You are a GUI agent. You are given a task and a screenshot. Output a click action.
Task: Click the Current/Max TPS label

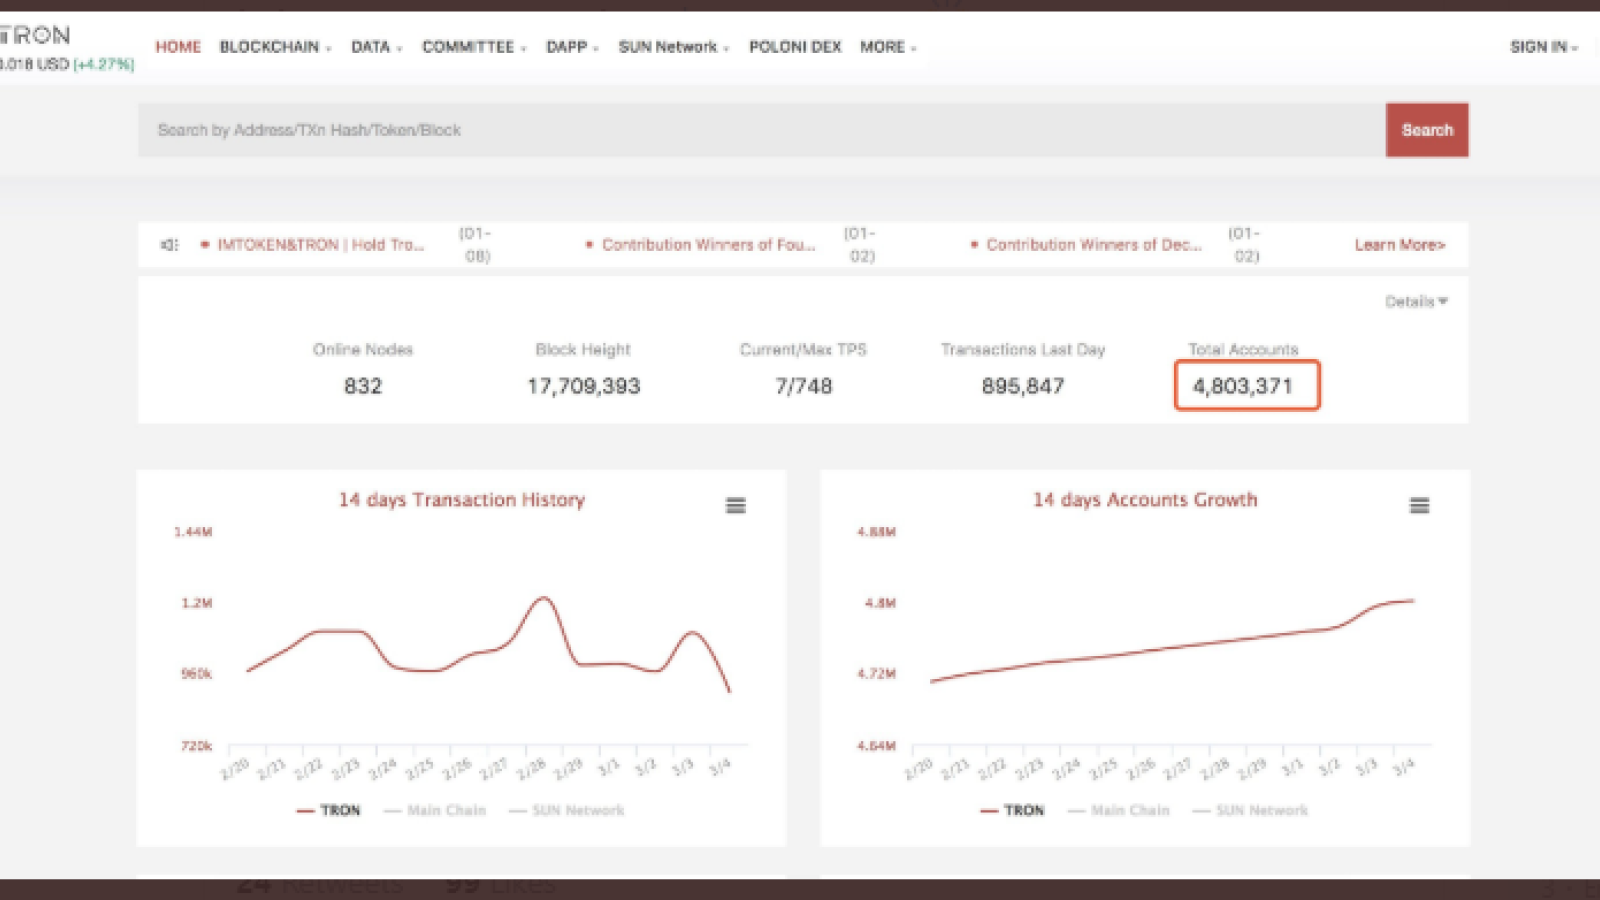click(x=803, y=350)
